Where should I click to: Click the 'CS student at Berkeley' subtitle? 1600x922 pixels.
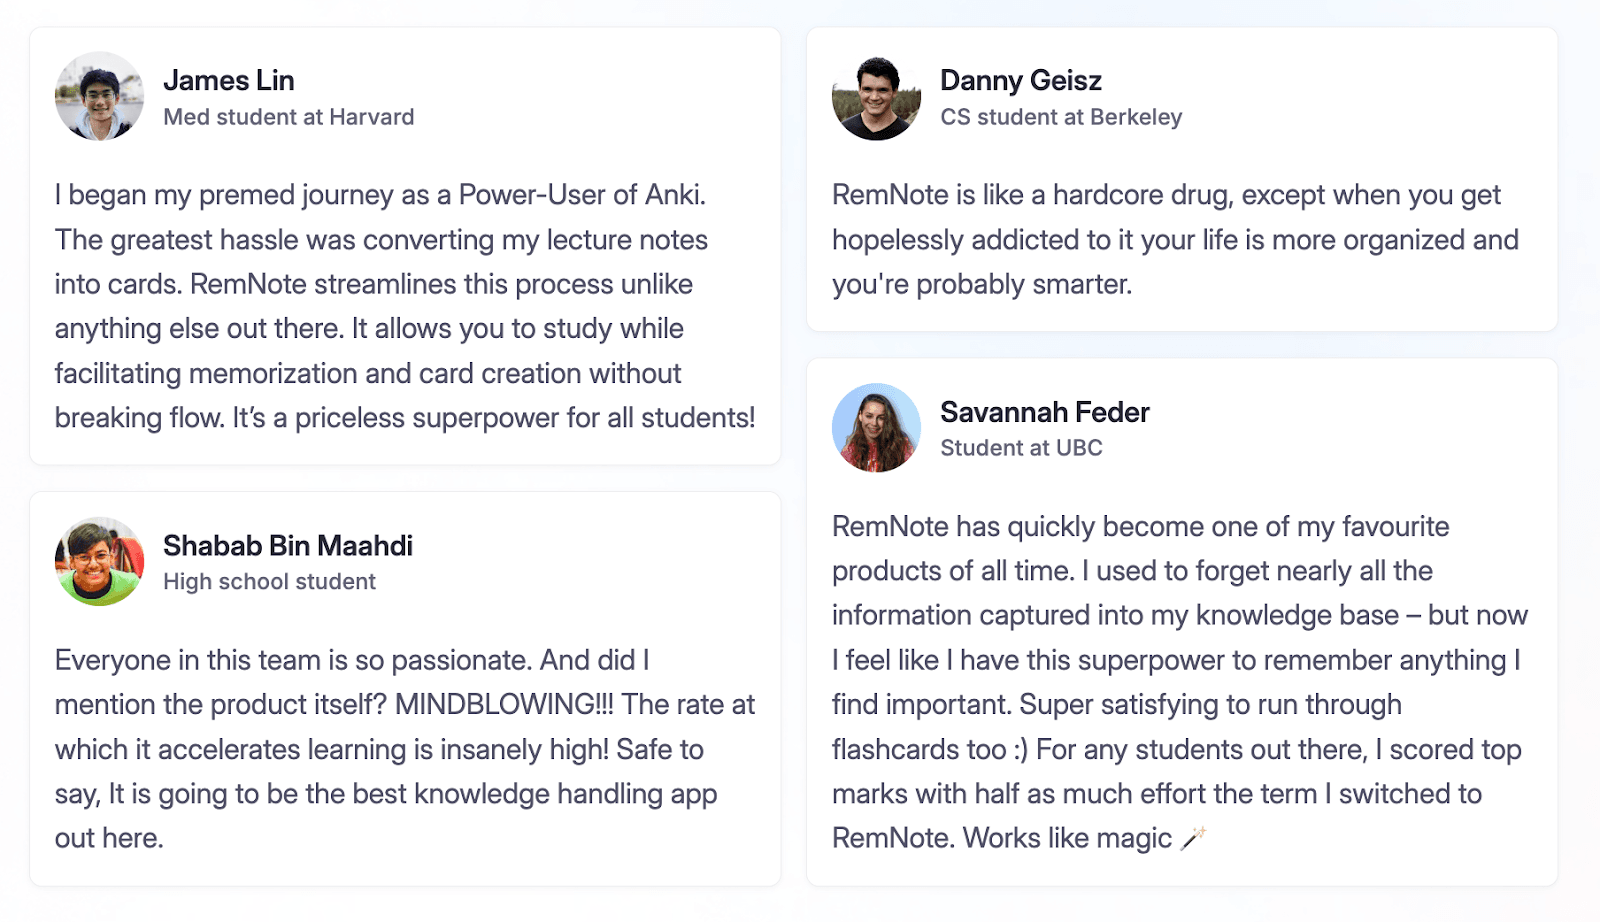[1060, 117]
